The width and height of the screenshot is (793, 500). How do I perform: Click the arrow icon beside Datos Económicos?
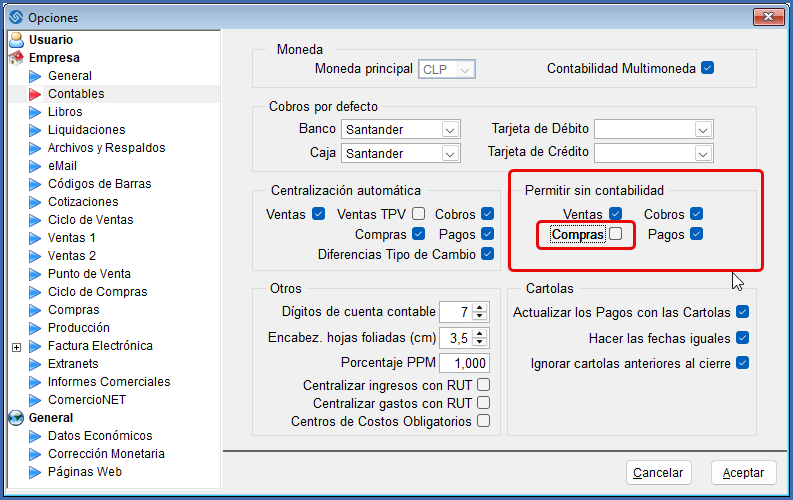point(35,436)
